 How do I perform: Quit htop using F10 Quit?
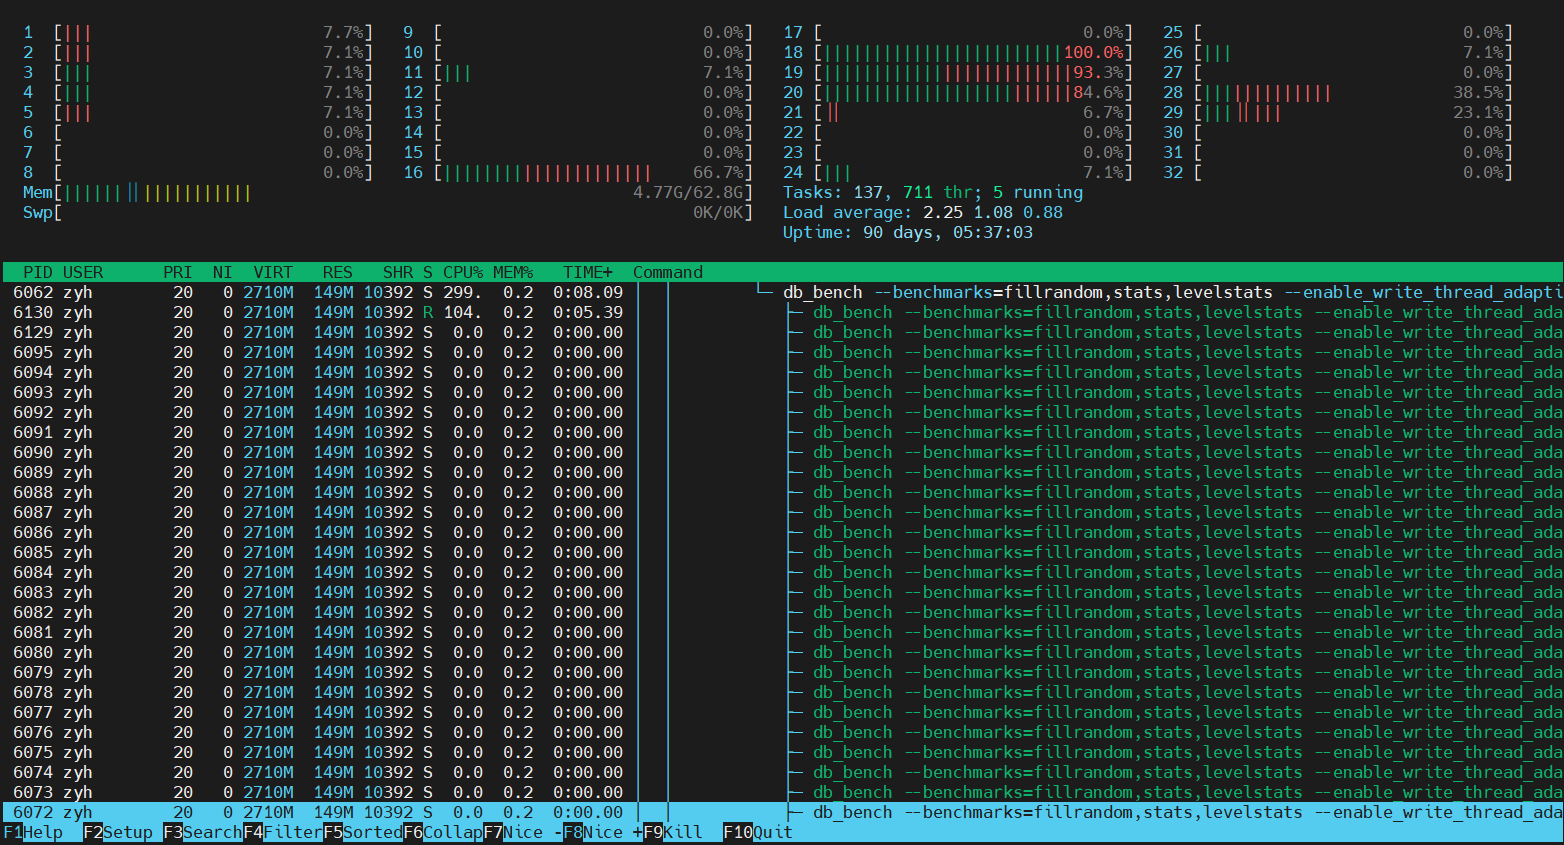pyautogui.click(x=755, y=832)
